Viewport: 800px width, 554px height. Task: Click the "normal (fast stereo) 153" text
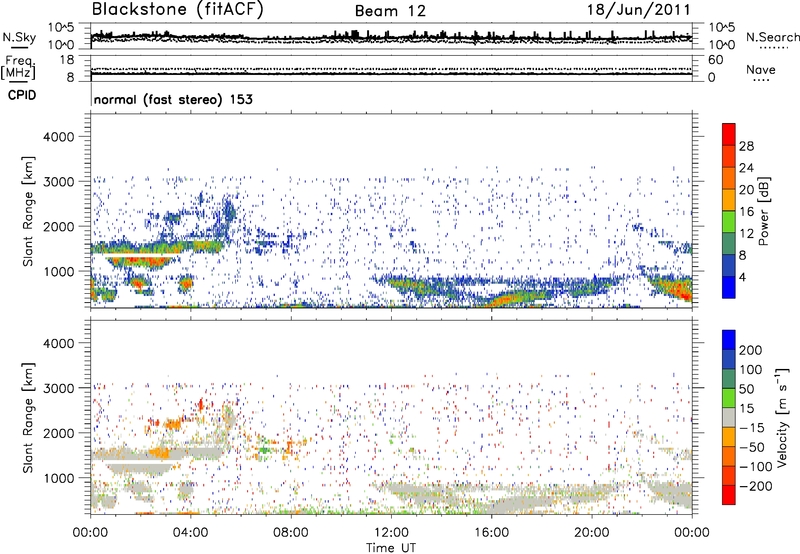pyautogui.click(x=173, y=99)
